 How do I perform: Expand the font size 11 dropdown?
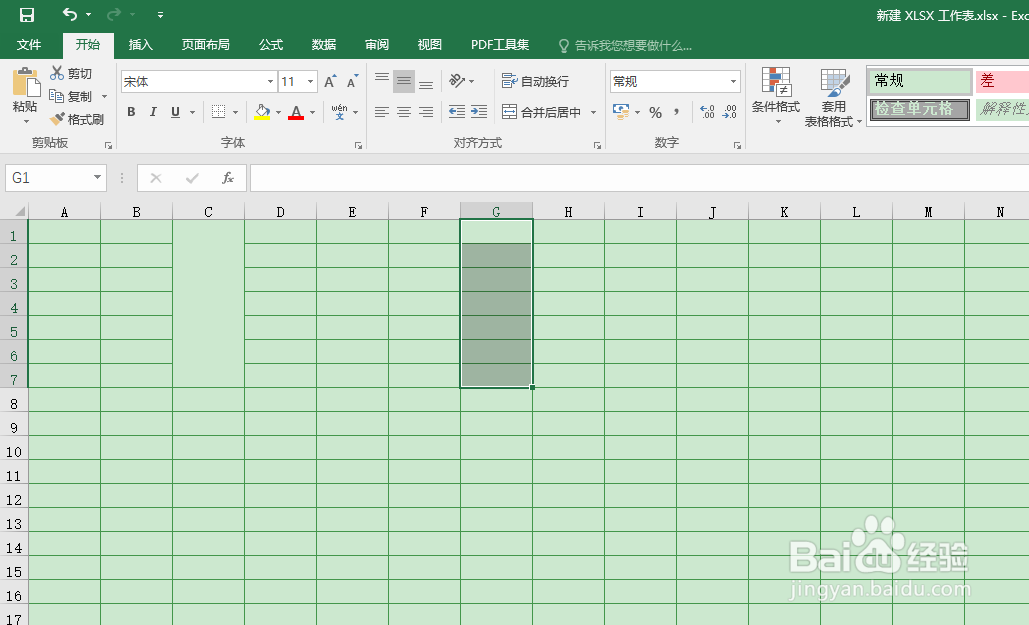310,81
